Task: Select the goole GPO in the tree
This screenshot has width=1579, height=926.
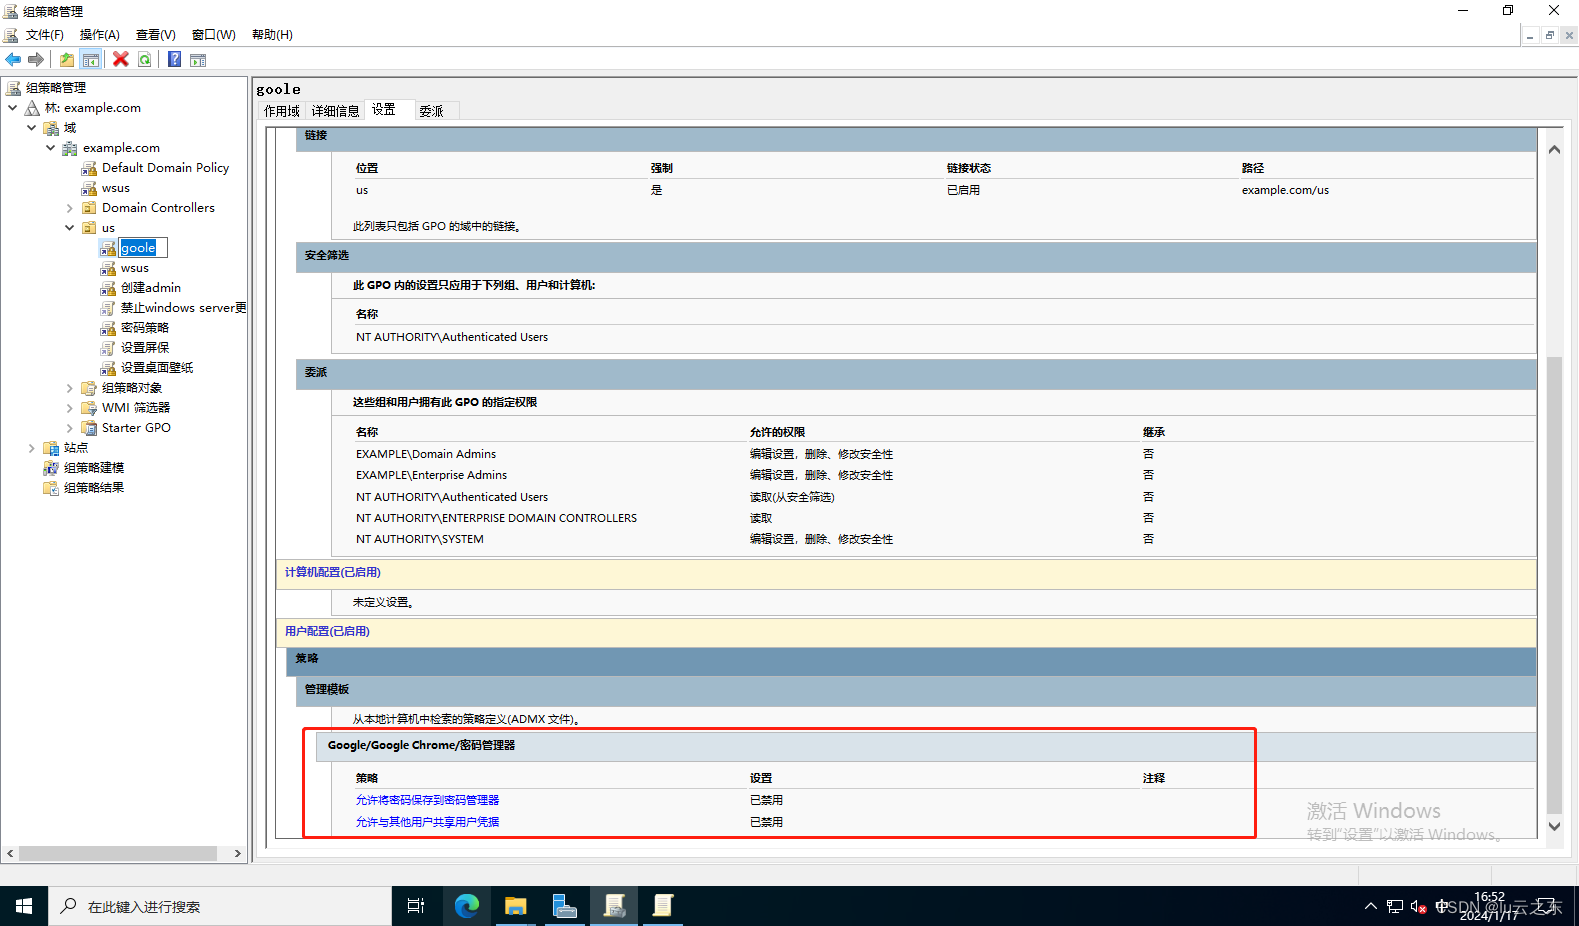Action: click(x=138, y=248)
